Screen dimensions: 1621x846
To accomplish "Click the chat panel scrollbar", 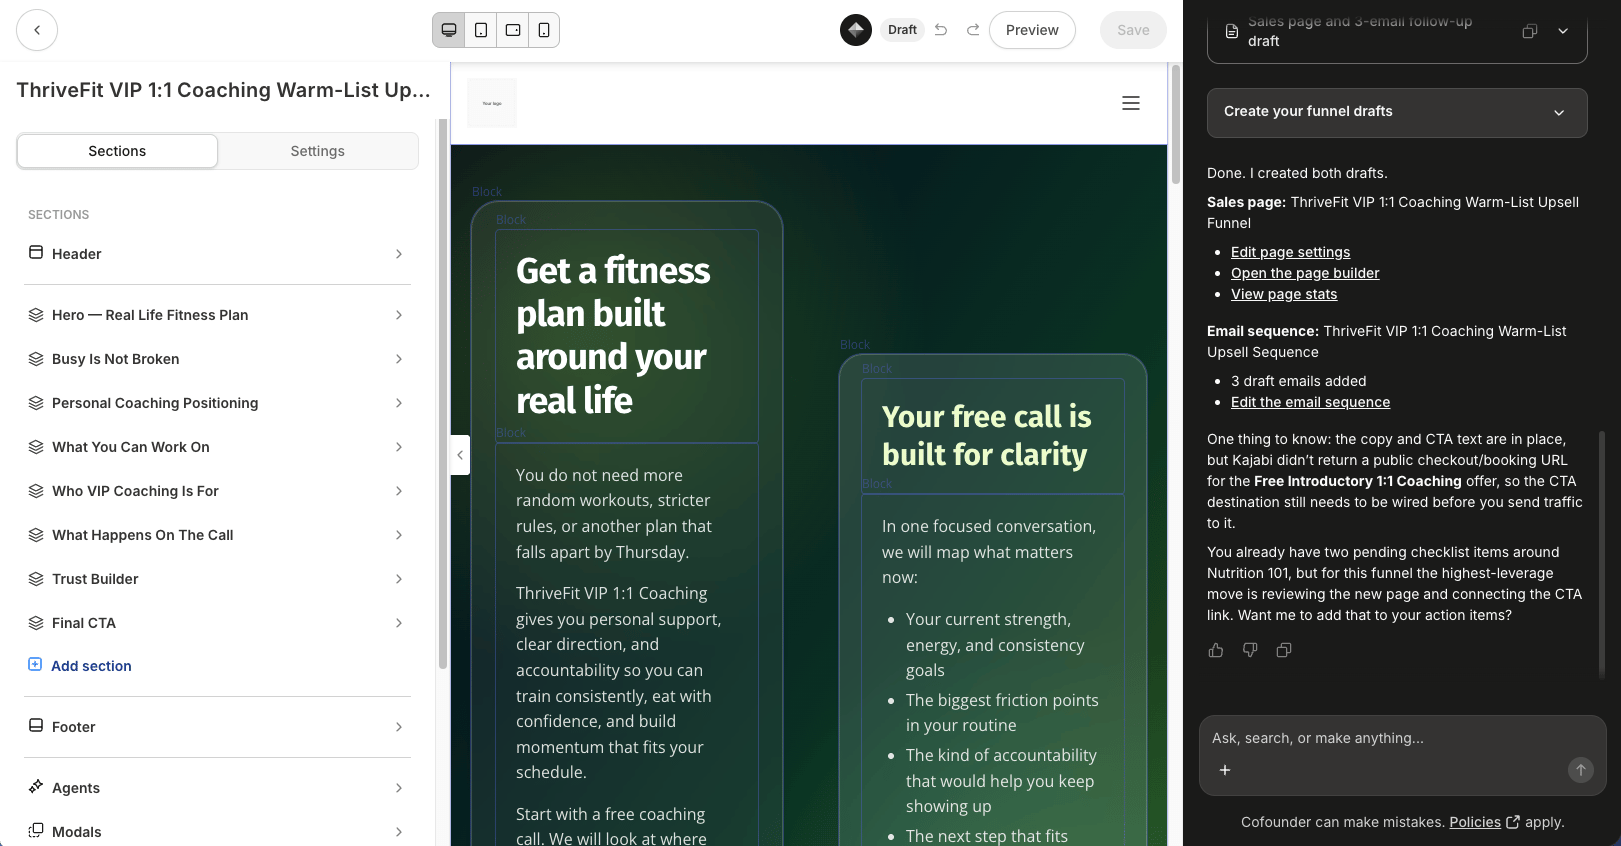I will tap(1602, 555).
